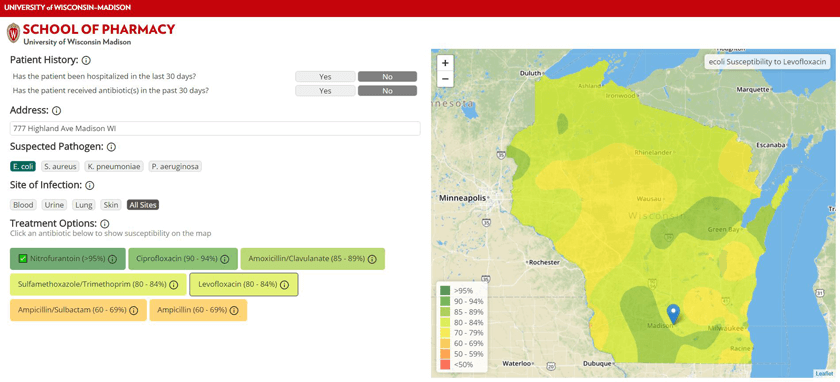The height and width of the screenshot is (382, 840).
Task: Click Green Bay label on the map
Action: 723,230
